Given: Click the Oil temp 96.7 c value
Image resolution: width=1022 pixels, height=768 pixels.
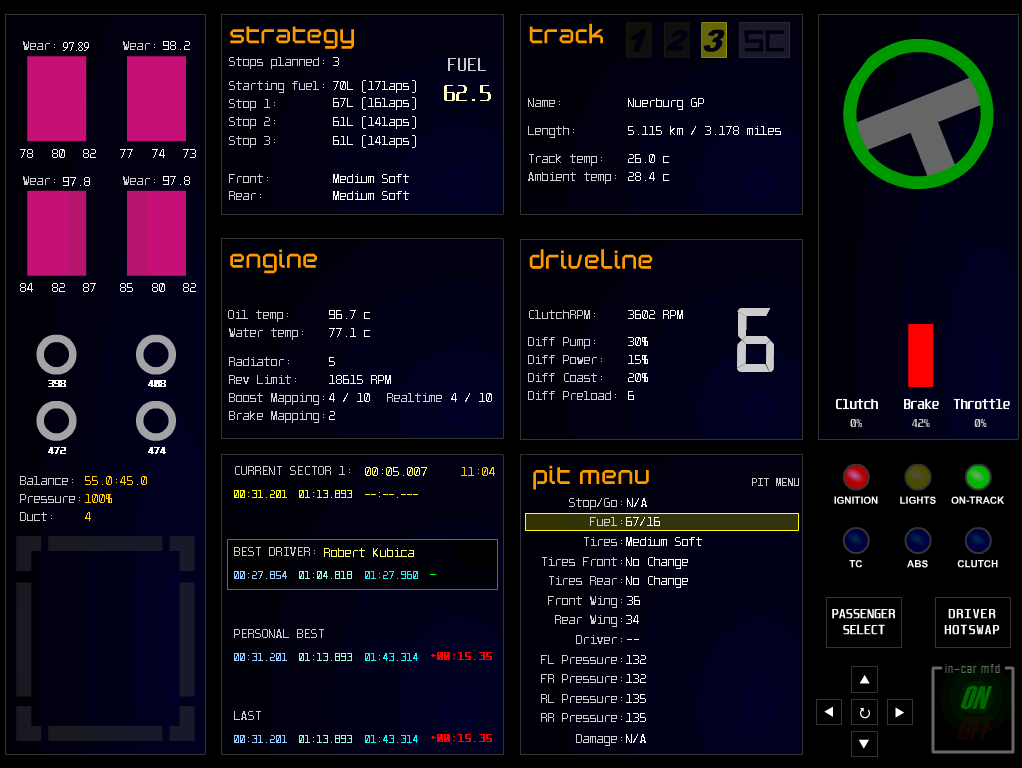Looking at the screenshot, I should pos(349,315).
